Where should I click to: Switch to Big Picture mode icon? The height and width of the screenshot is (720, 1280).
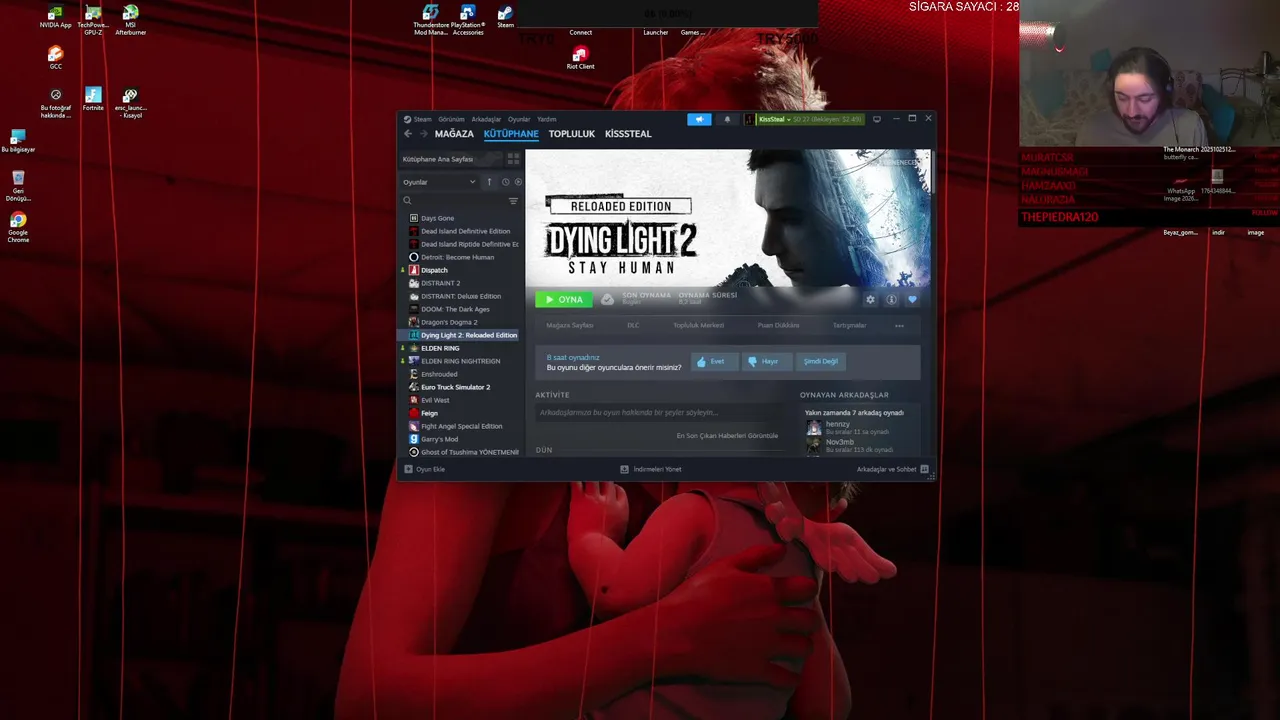pos(877,119)
